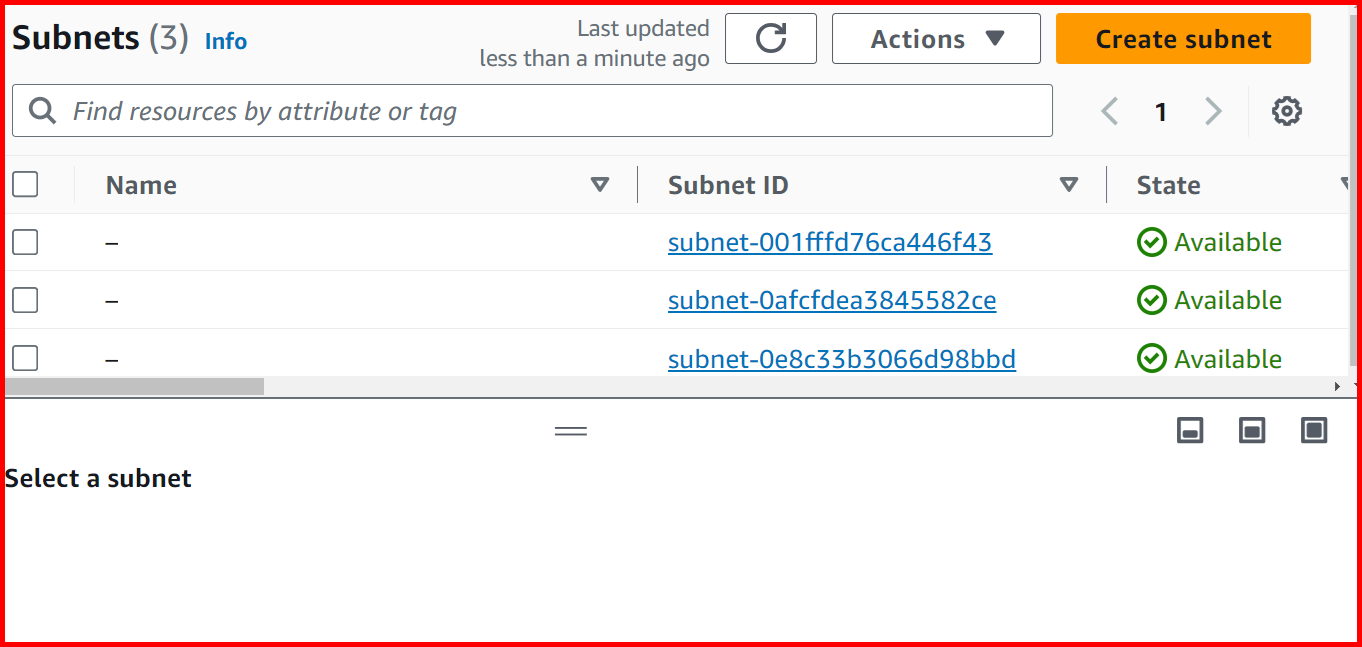Select the bottom split panel layout icon
Image resolution: width=1362 pixels, height=647 pixels.
coord(1189,429)
